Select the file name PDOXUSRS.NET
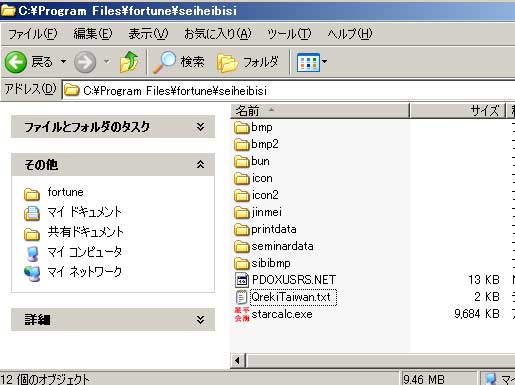This screenshot has width=515, height=385. pos(294,280)
